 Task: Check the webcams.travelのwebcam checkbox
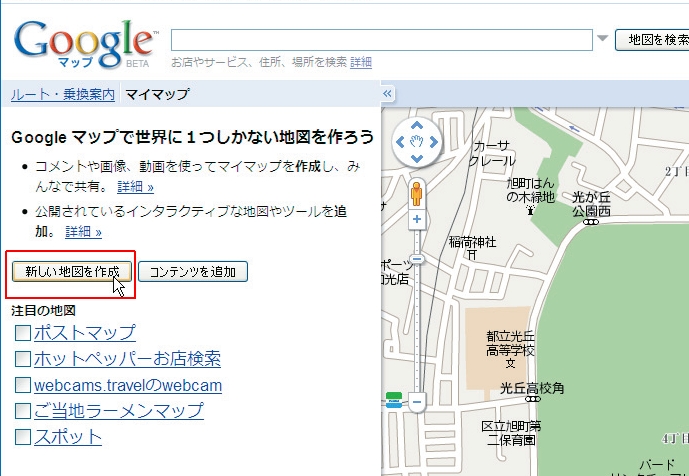(x=23, y=385)
